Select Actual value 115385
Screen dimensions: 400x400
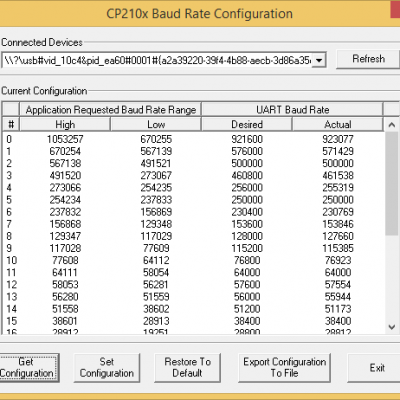(338, 248)
